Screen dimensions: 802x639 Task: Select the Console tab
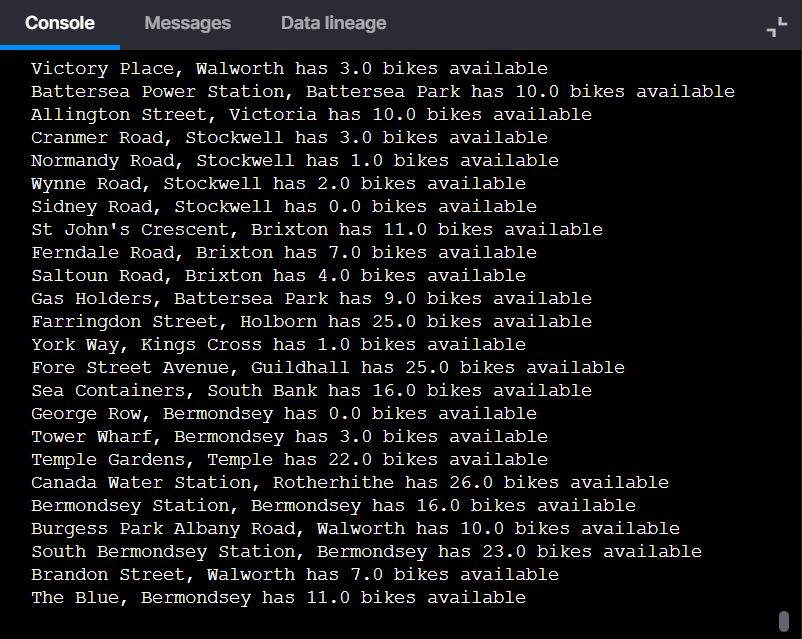click(x=60, y=23)
